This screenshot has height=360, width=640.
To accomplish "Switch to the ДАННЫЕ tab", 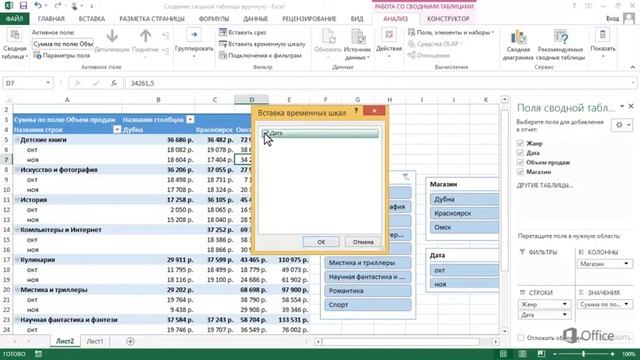I will click(x=256, y=19).
